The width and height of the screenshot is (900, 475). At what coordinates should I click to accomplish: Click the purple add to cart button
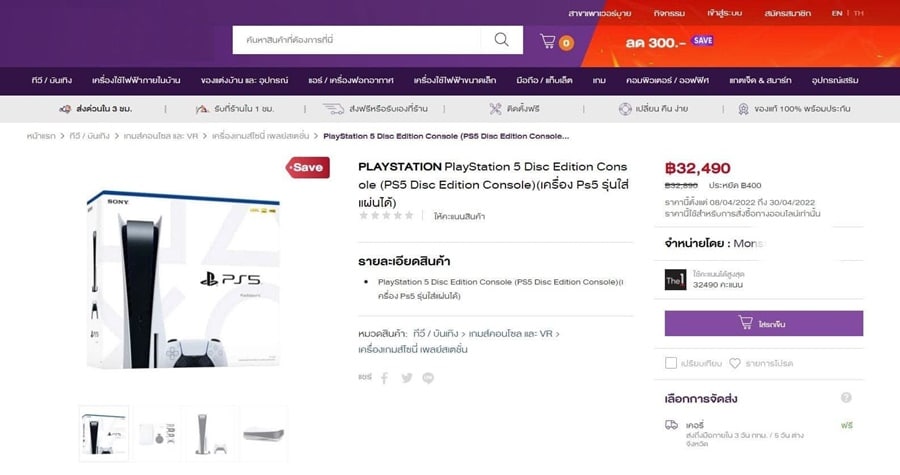pyautogui.click(x=763, y=324)
